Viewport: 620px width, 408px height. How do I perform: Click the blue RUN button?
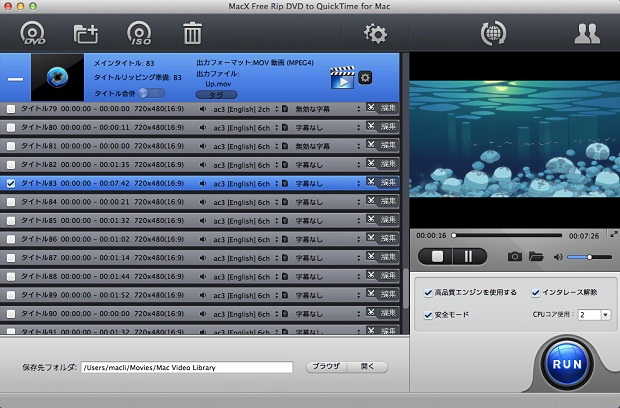[567, 364]
